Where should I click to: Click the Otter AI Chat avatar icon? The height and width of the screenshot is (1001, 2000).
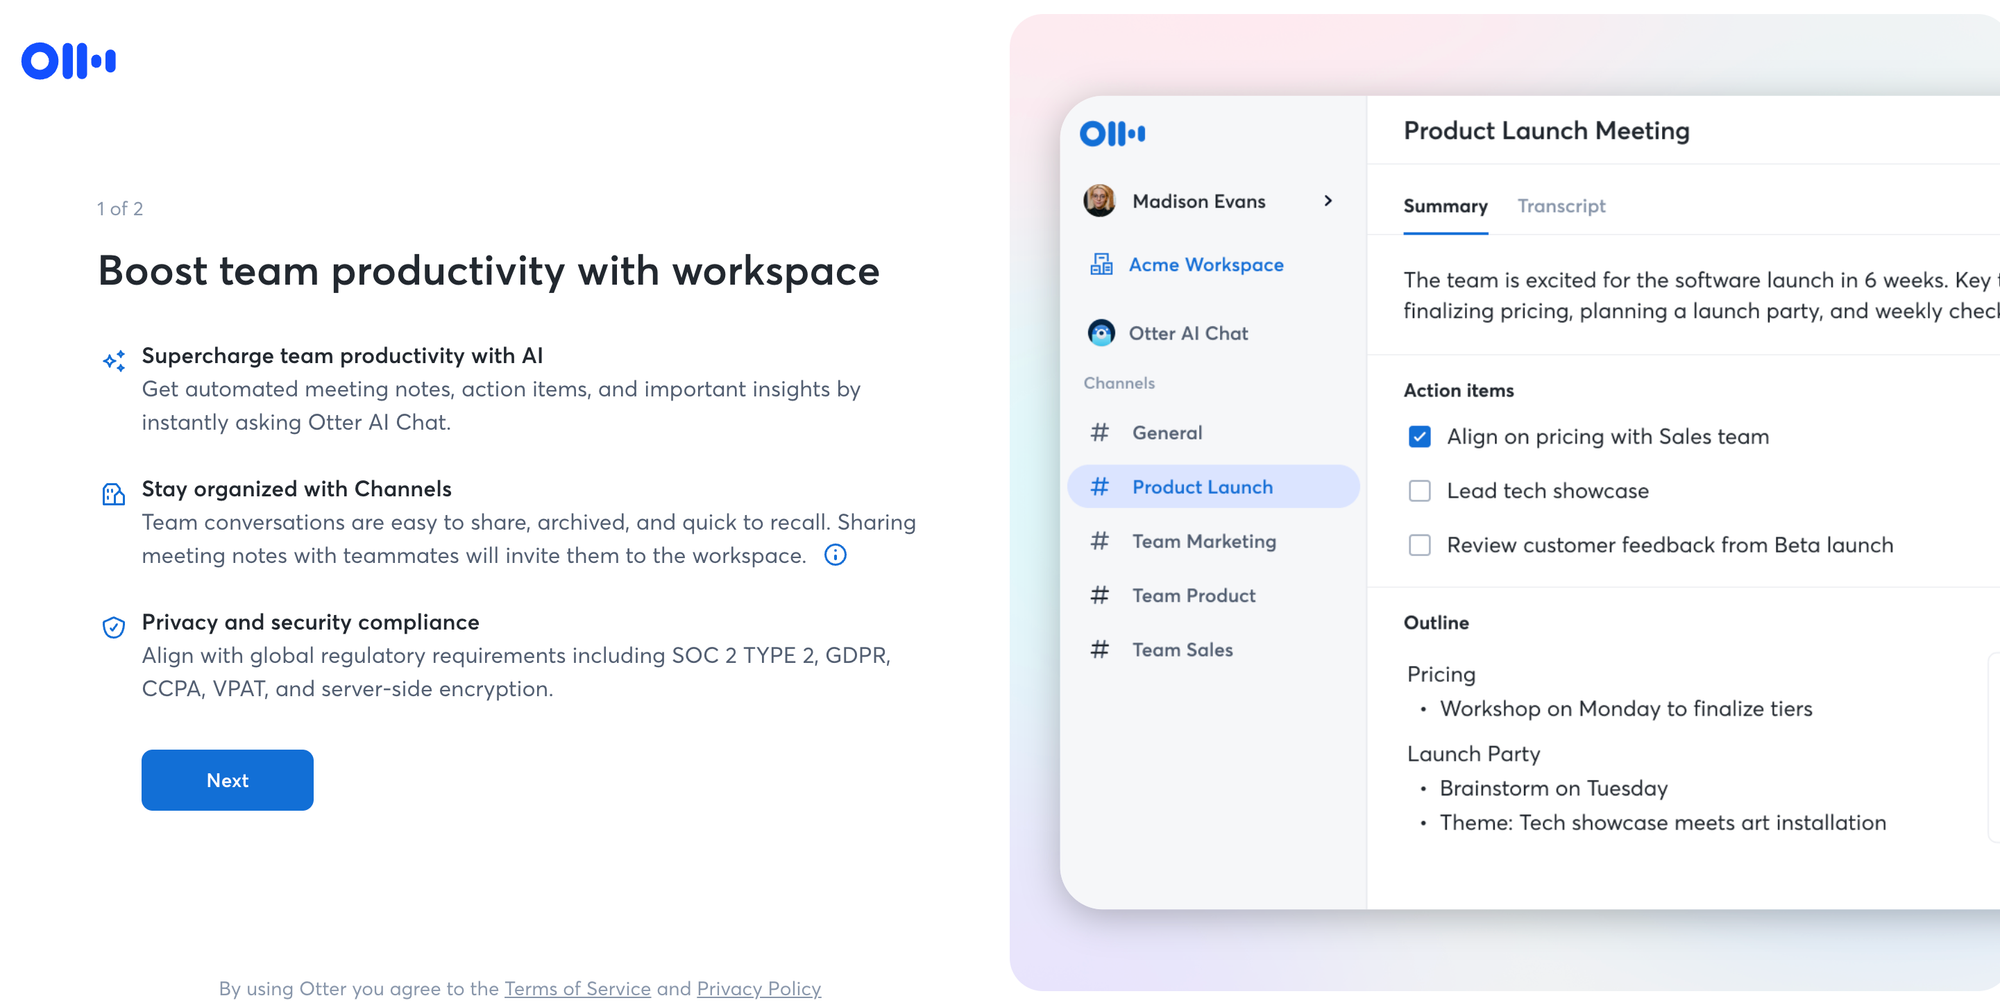(x=1101, y=333)
